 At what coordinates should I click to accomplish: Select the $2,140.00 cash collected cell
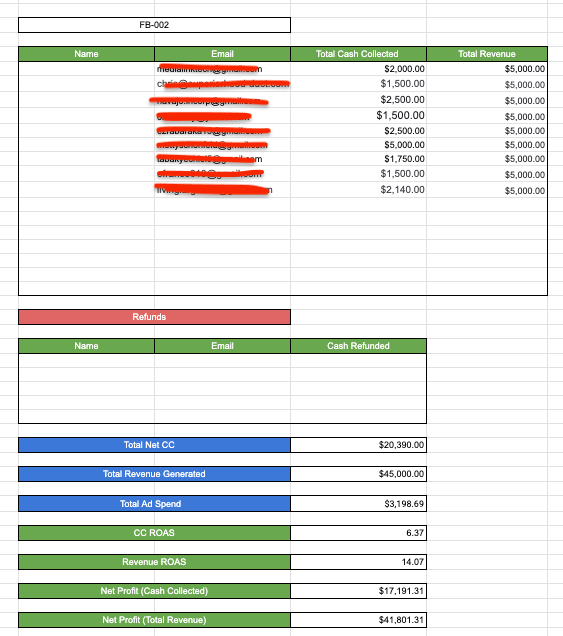coord(358,189)
